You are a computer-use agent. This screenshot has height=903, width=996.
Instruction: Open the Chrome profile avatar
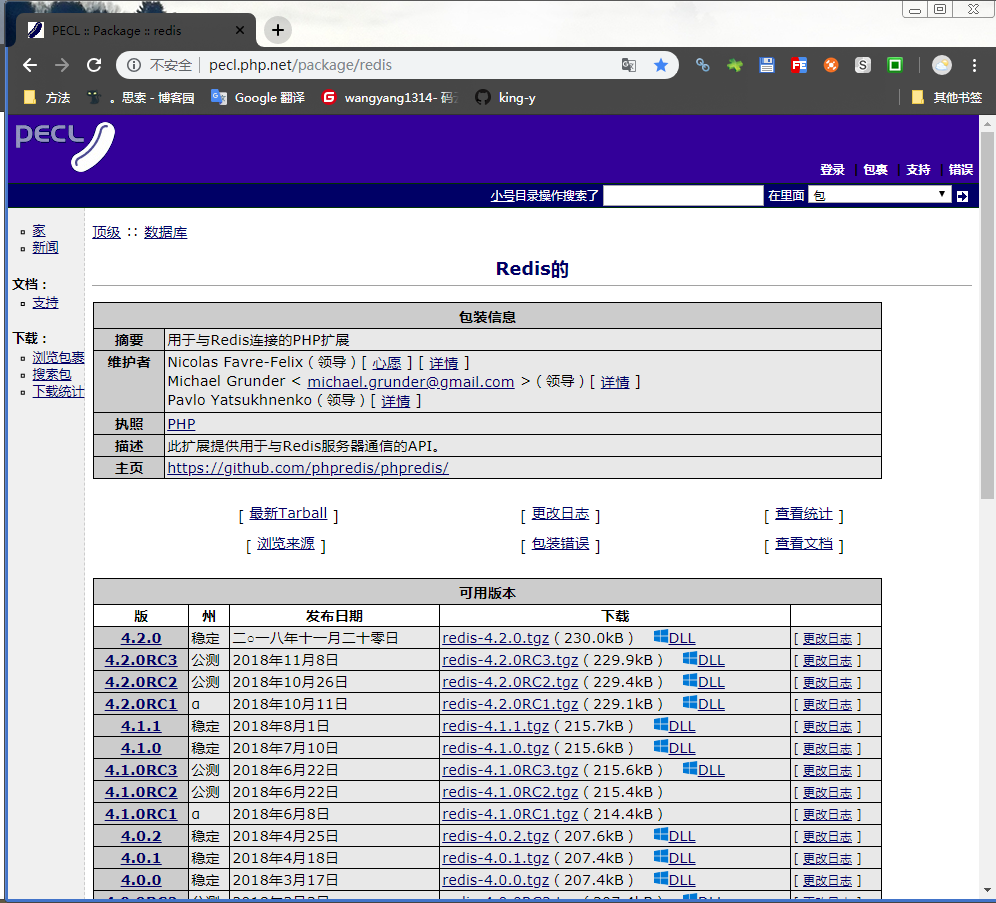[x=941, y=65]
